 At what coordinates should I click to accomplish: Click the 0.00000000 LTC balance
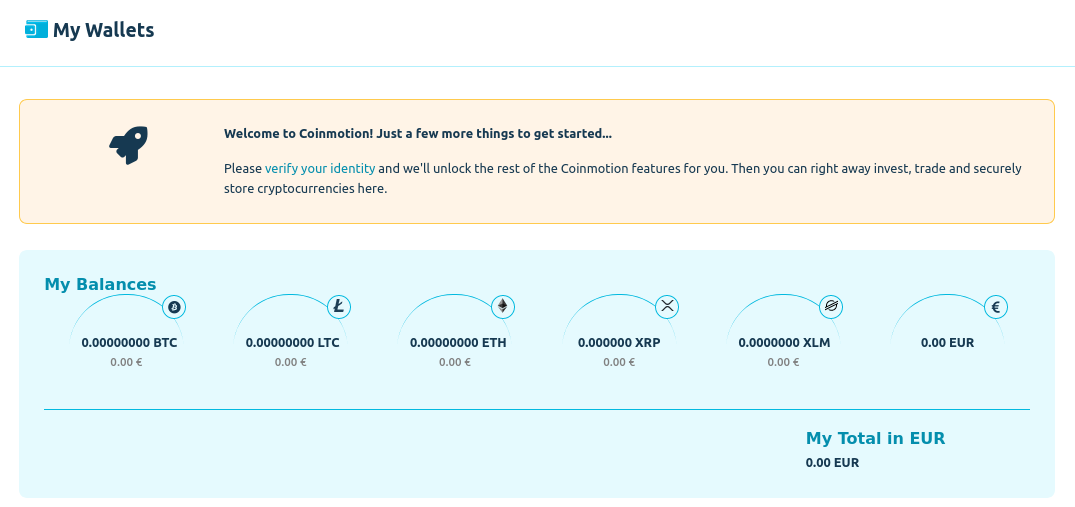tap(293, 343)
